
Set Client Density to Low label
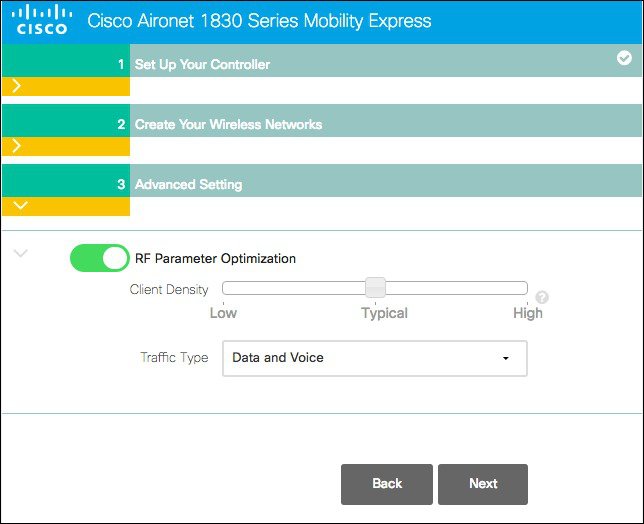(223, 313)
